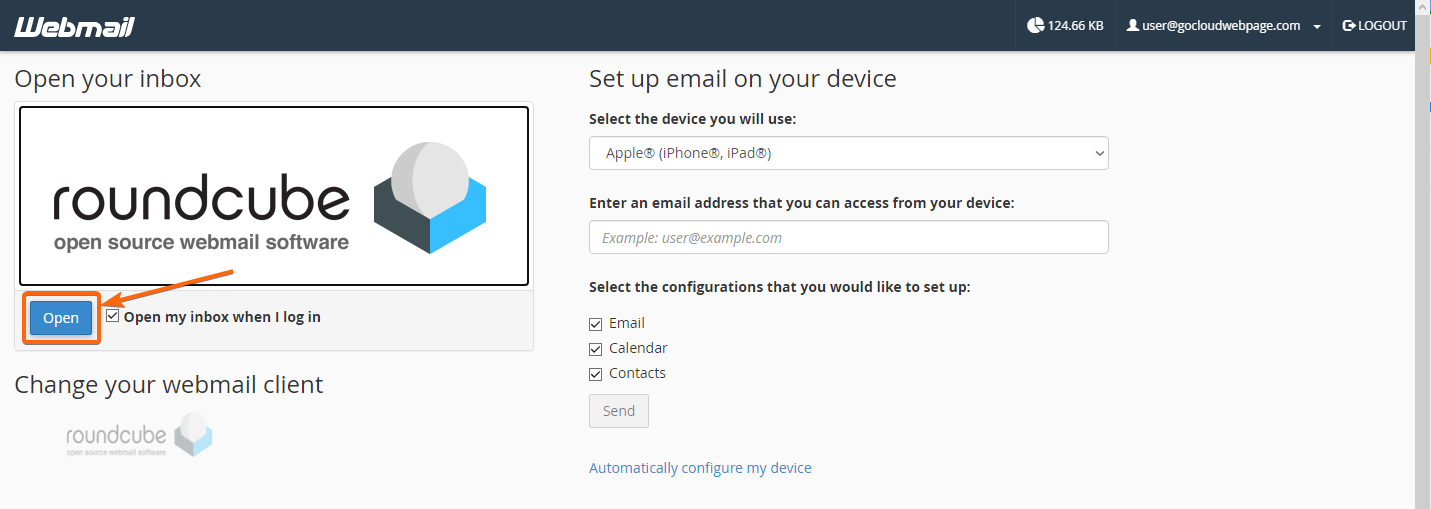
Task: Uncheck the Email configuration checkbox
Action: [596, 324]
